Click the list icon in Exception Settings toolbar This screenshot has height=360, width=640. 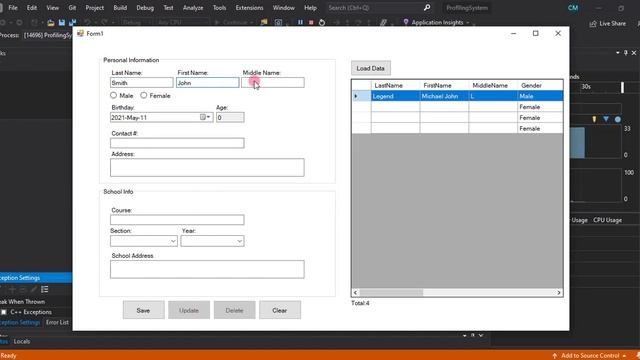pos(44,289)
